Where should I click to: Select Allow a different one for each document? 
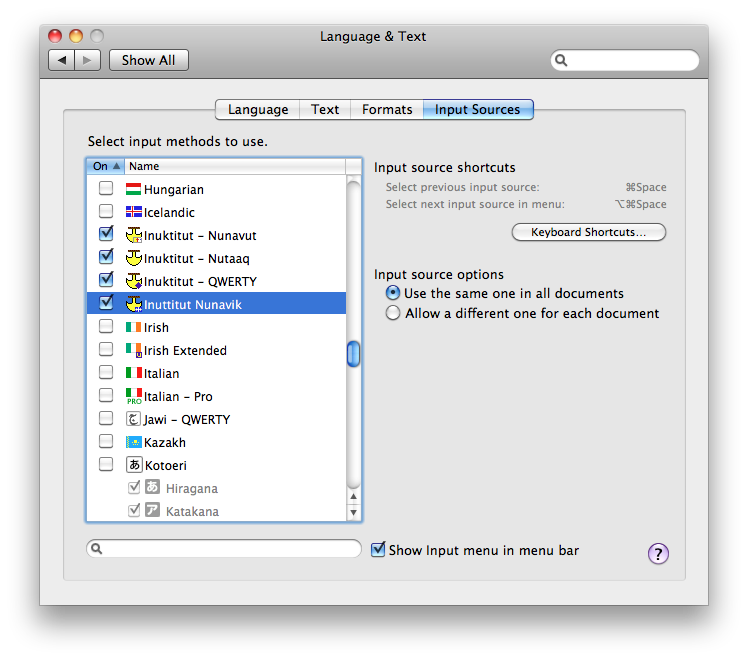[x=393, y=313]
